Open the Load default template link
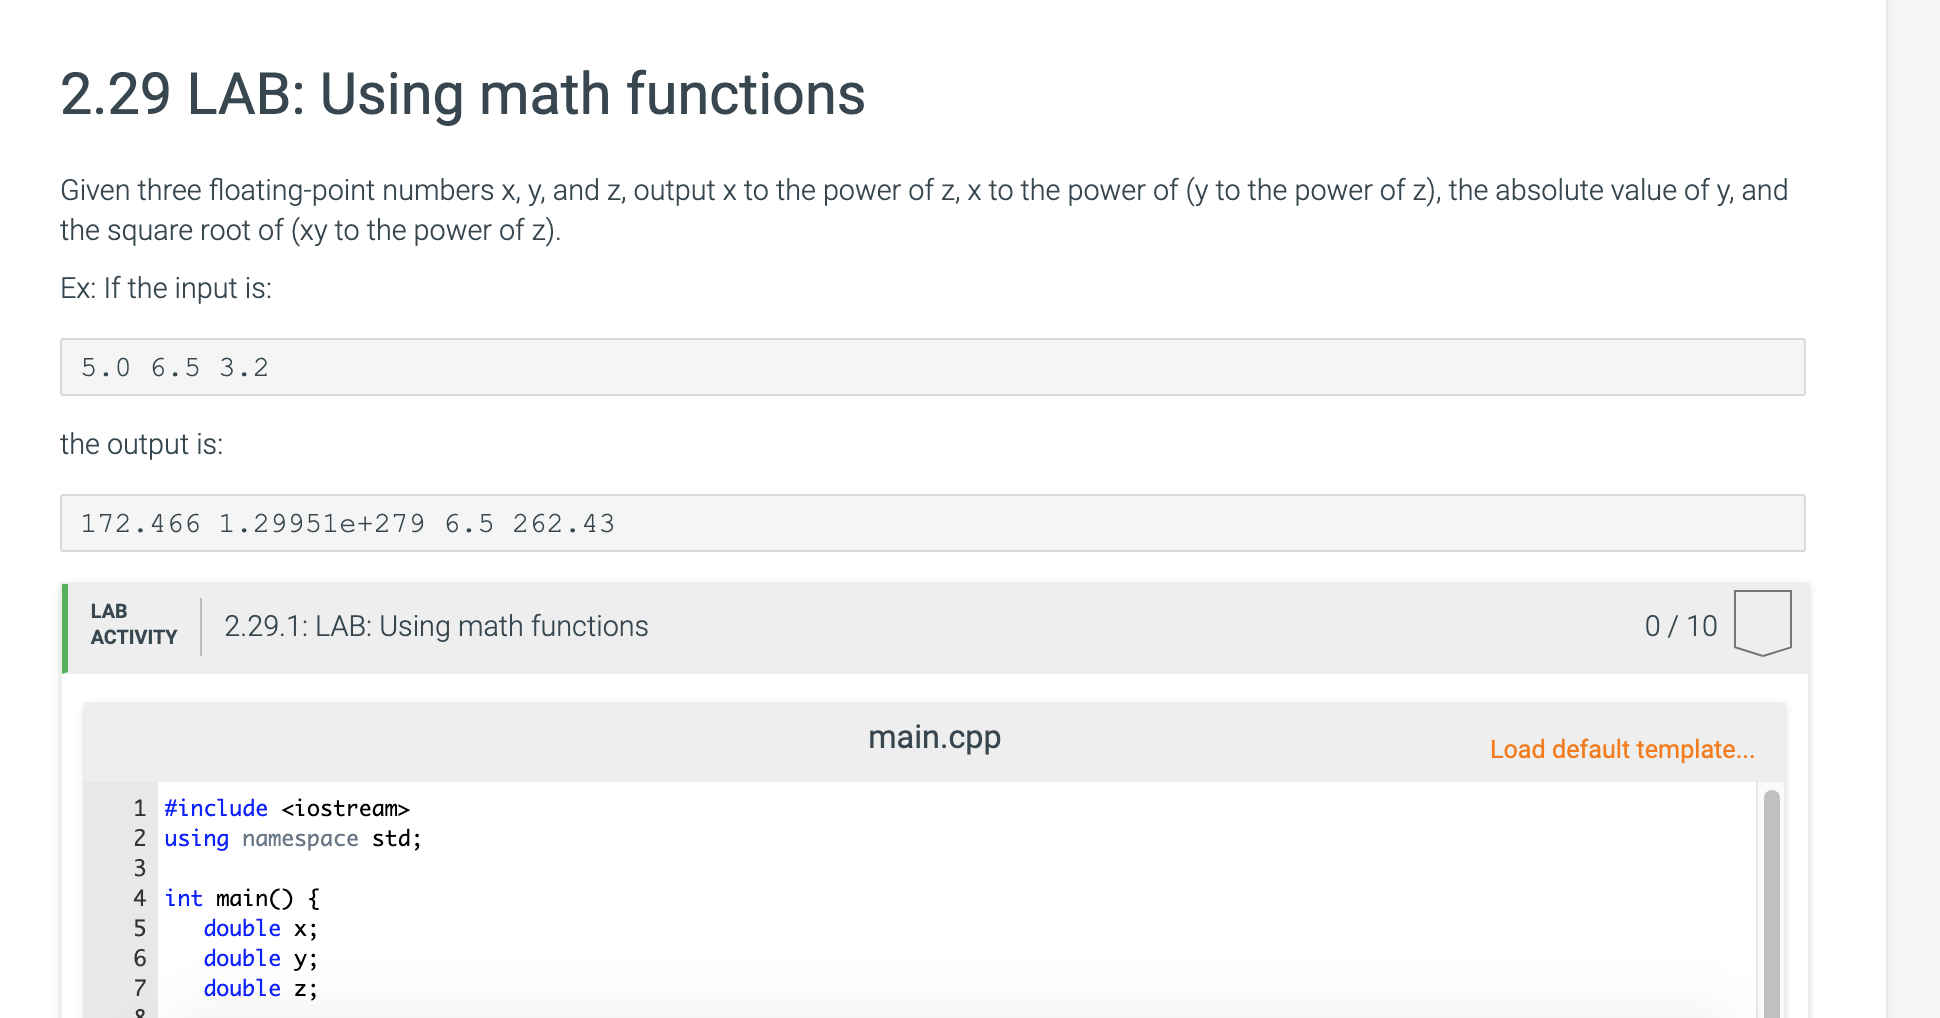Viewport: 1940px width, 1018px height. pyautogui.click(x=1622, y=749)
